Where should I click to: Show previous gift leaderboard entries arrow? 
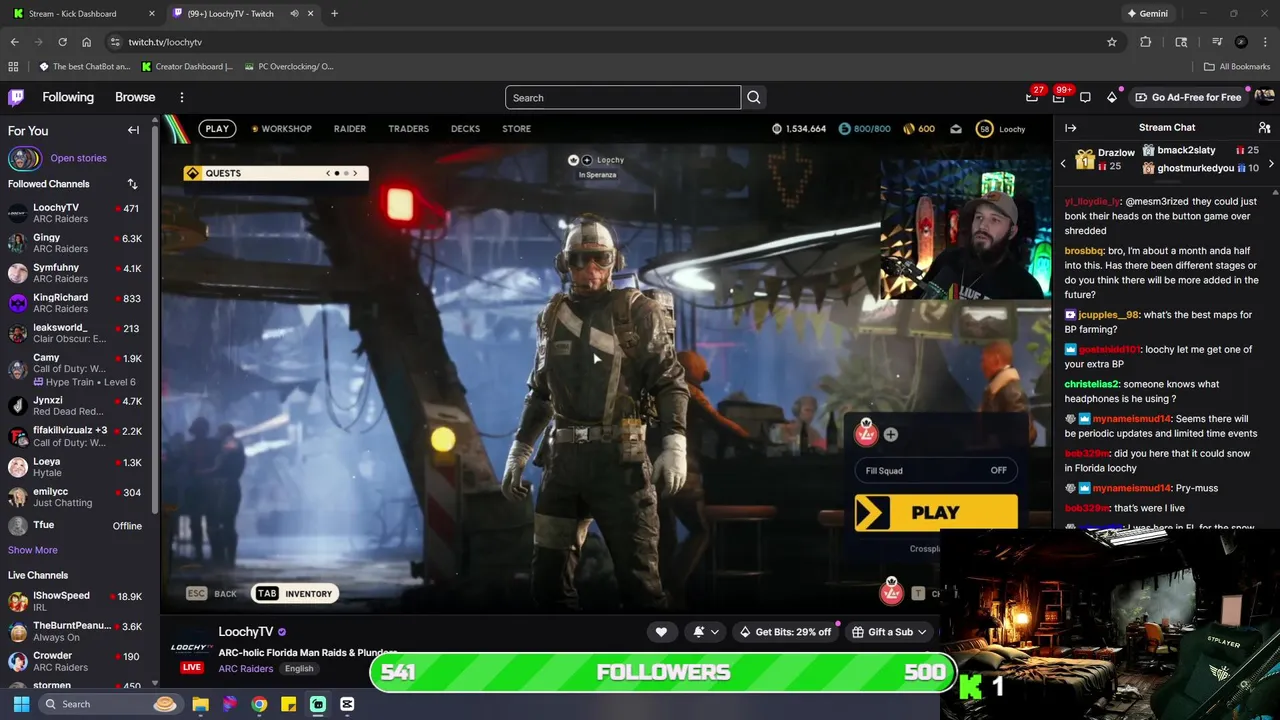click(1063, 163)
